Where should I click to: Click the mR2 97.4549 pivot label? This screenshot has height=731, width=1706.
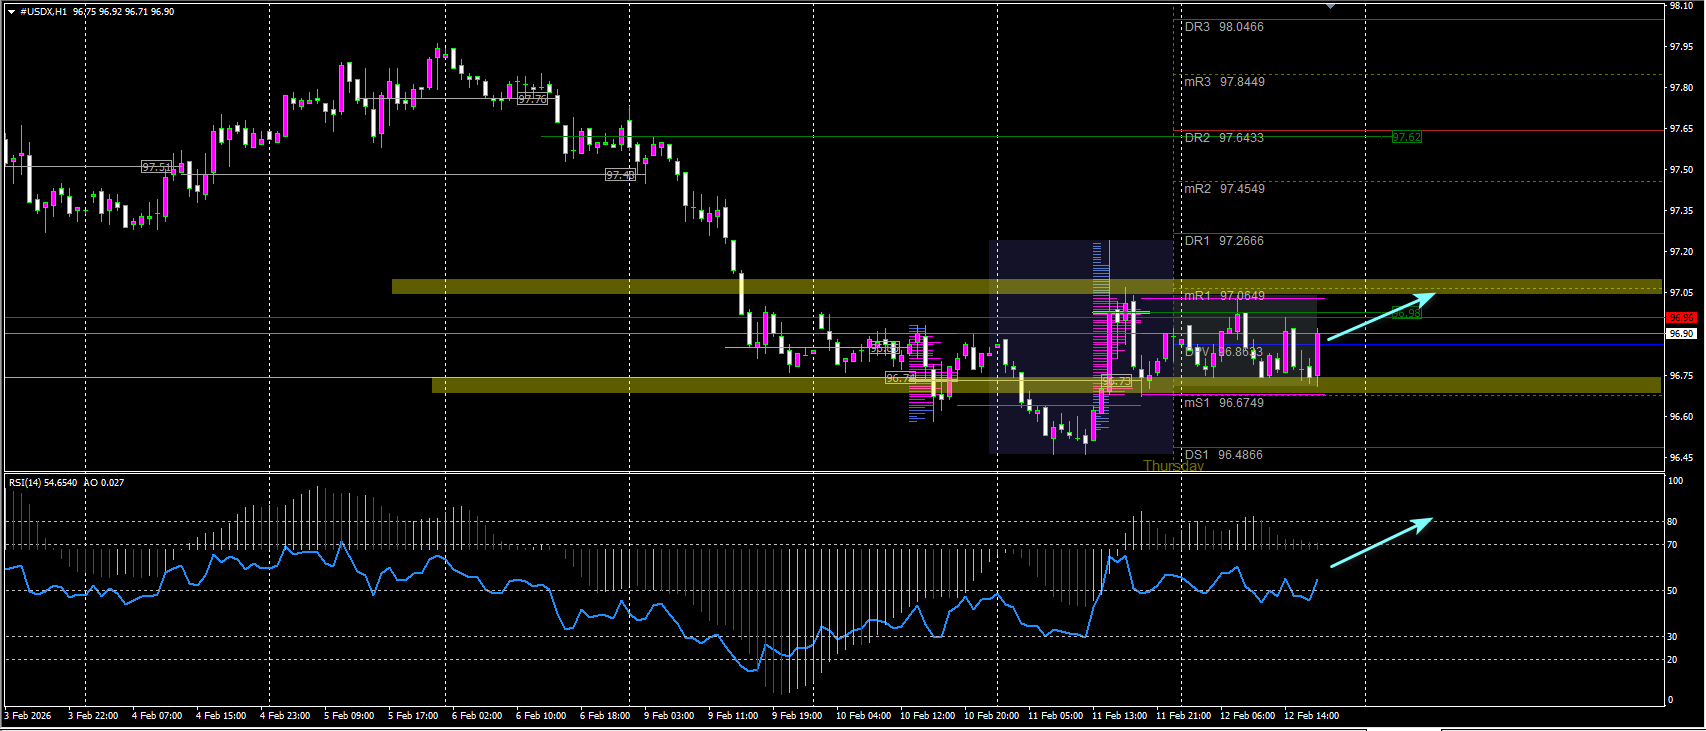(x=1224, y=189)
